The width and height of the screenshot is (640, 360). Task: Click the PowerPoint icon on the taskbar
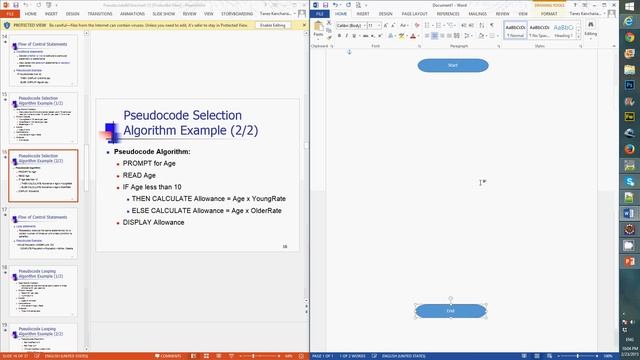click(629, 261)
